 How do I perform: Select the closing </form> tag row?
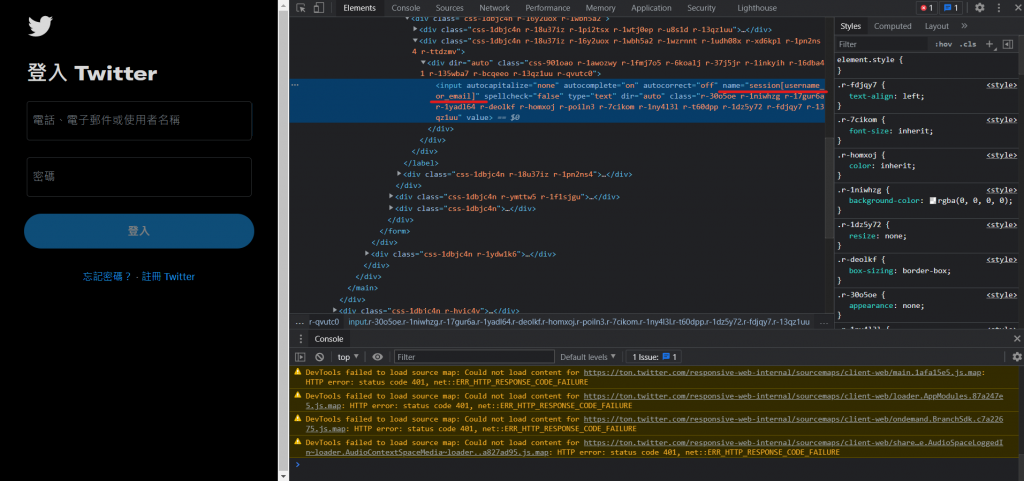pos(394,231)
